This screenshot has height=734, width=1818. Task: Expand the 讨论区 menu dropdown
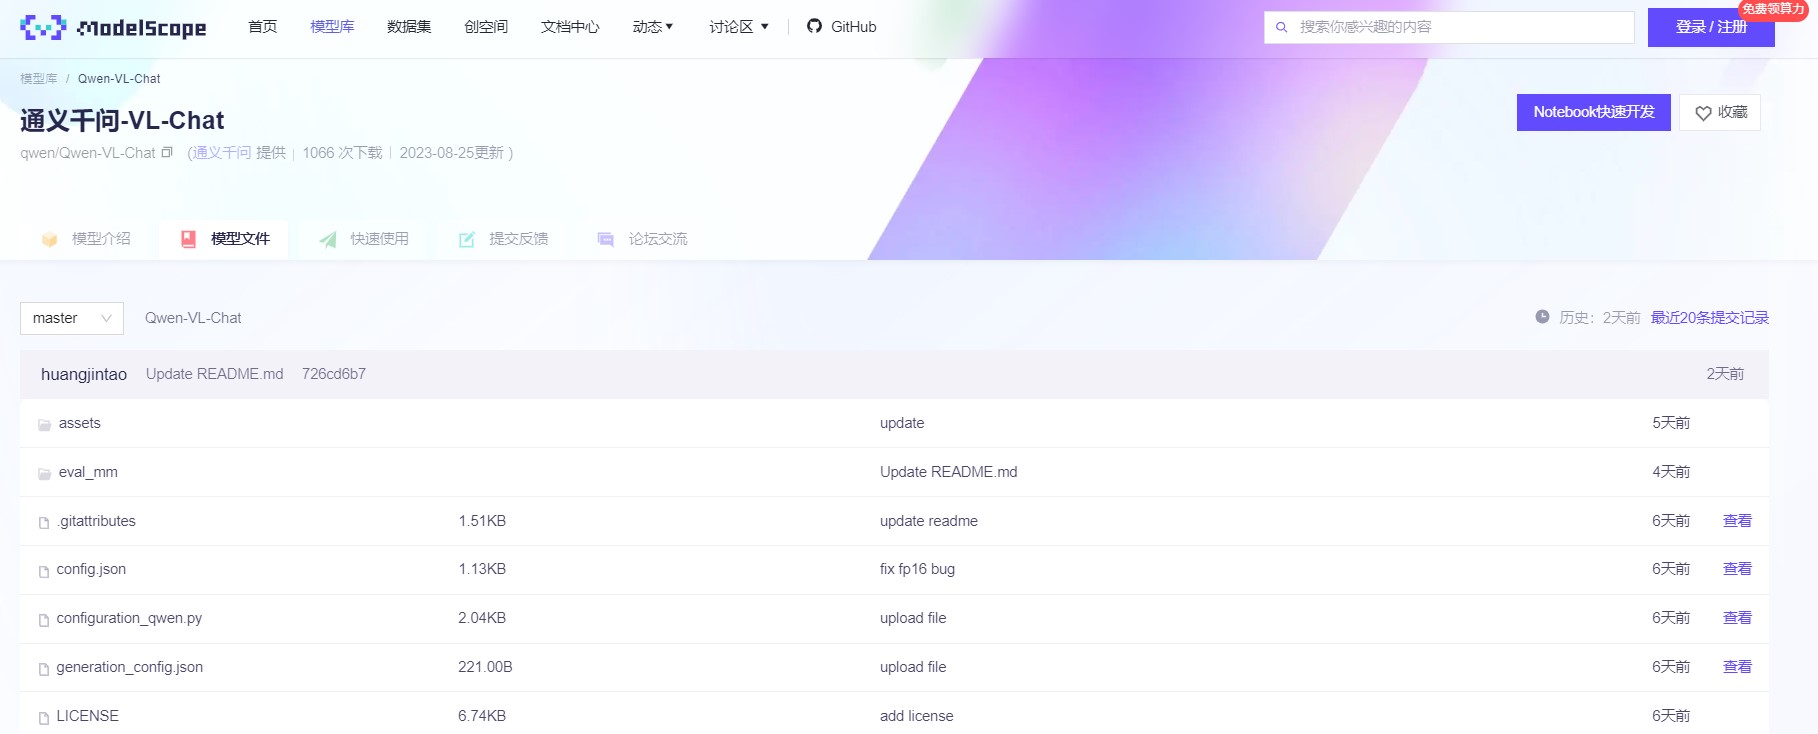click(739, 27)
